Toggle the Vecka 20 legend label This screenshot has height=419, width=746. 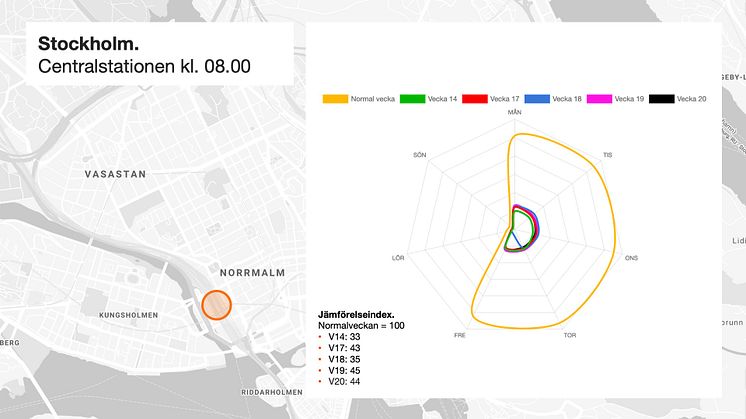click(692, 99)
